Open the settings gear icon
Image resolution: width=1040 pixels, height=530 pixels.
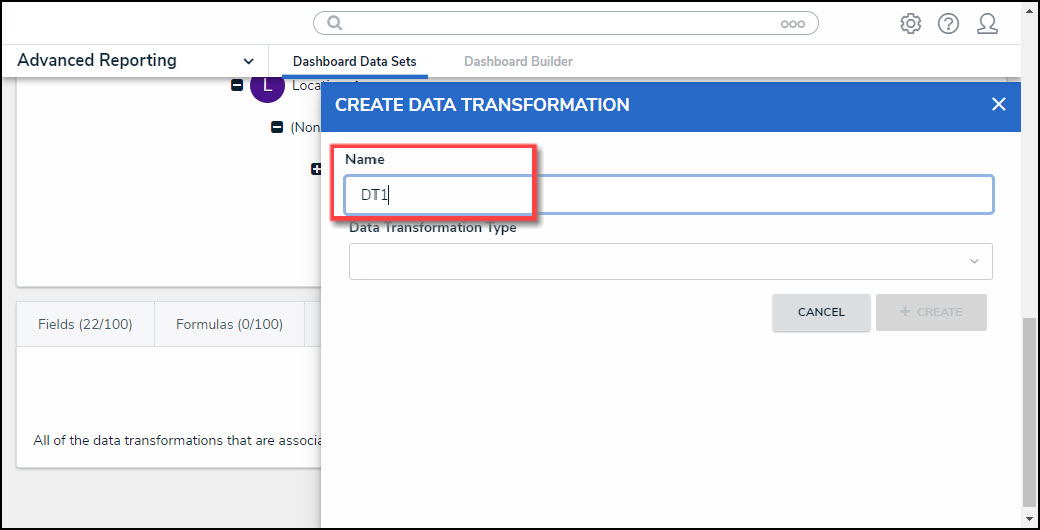pos(910,24)
